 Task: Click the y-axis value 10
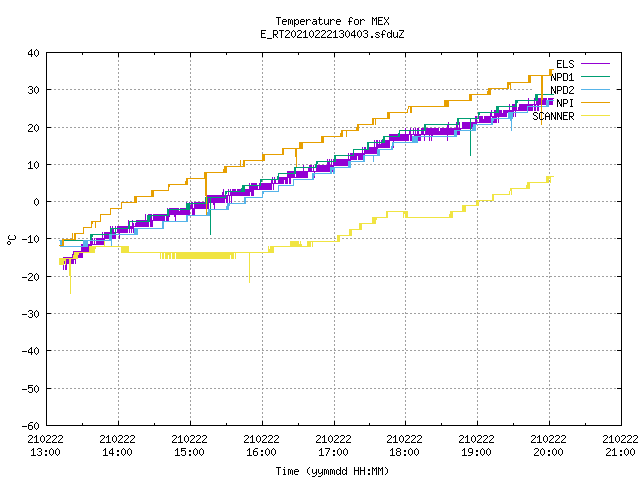point(33,165)
